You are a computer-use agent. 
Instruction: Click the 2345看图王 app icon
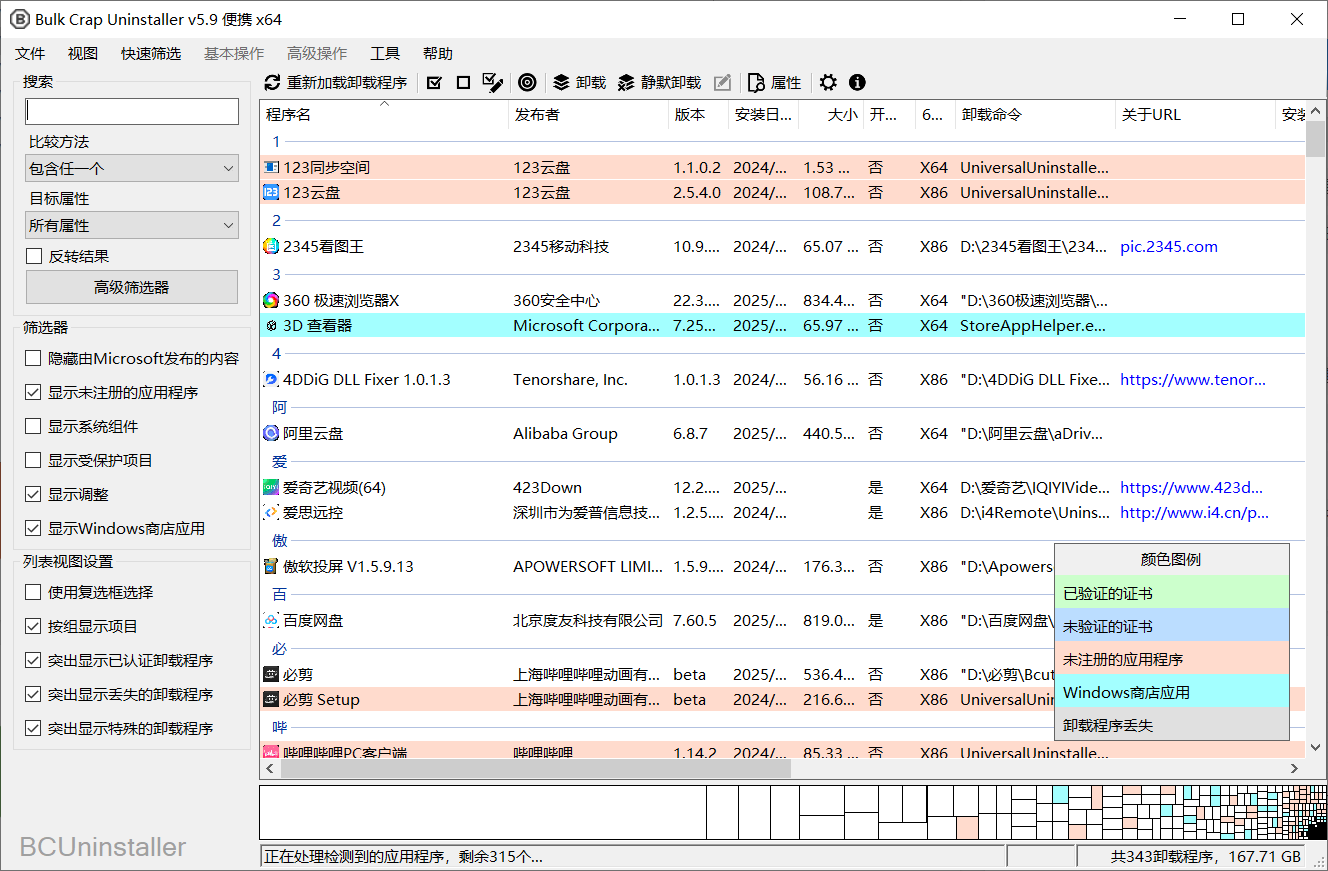coord(271,246)
